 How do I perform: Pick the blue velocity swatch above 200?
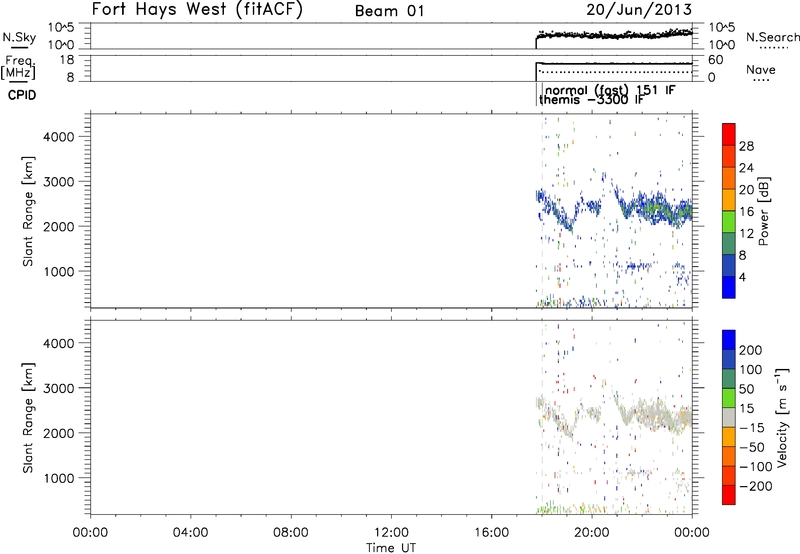tap(729, 340)
